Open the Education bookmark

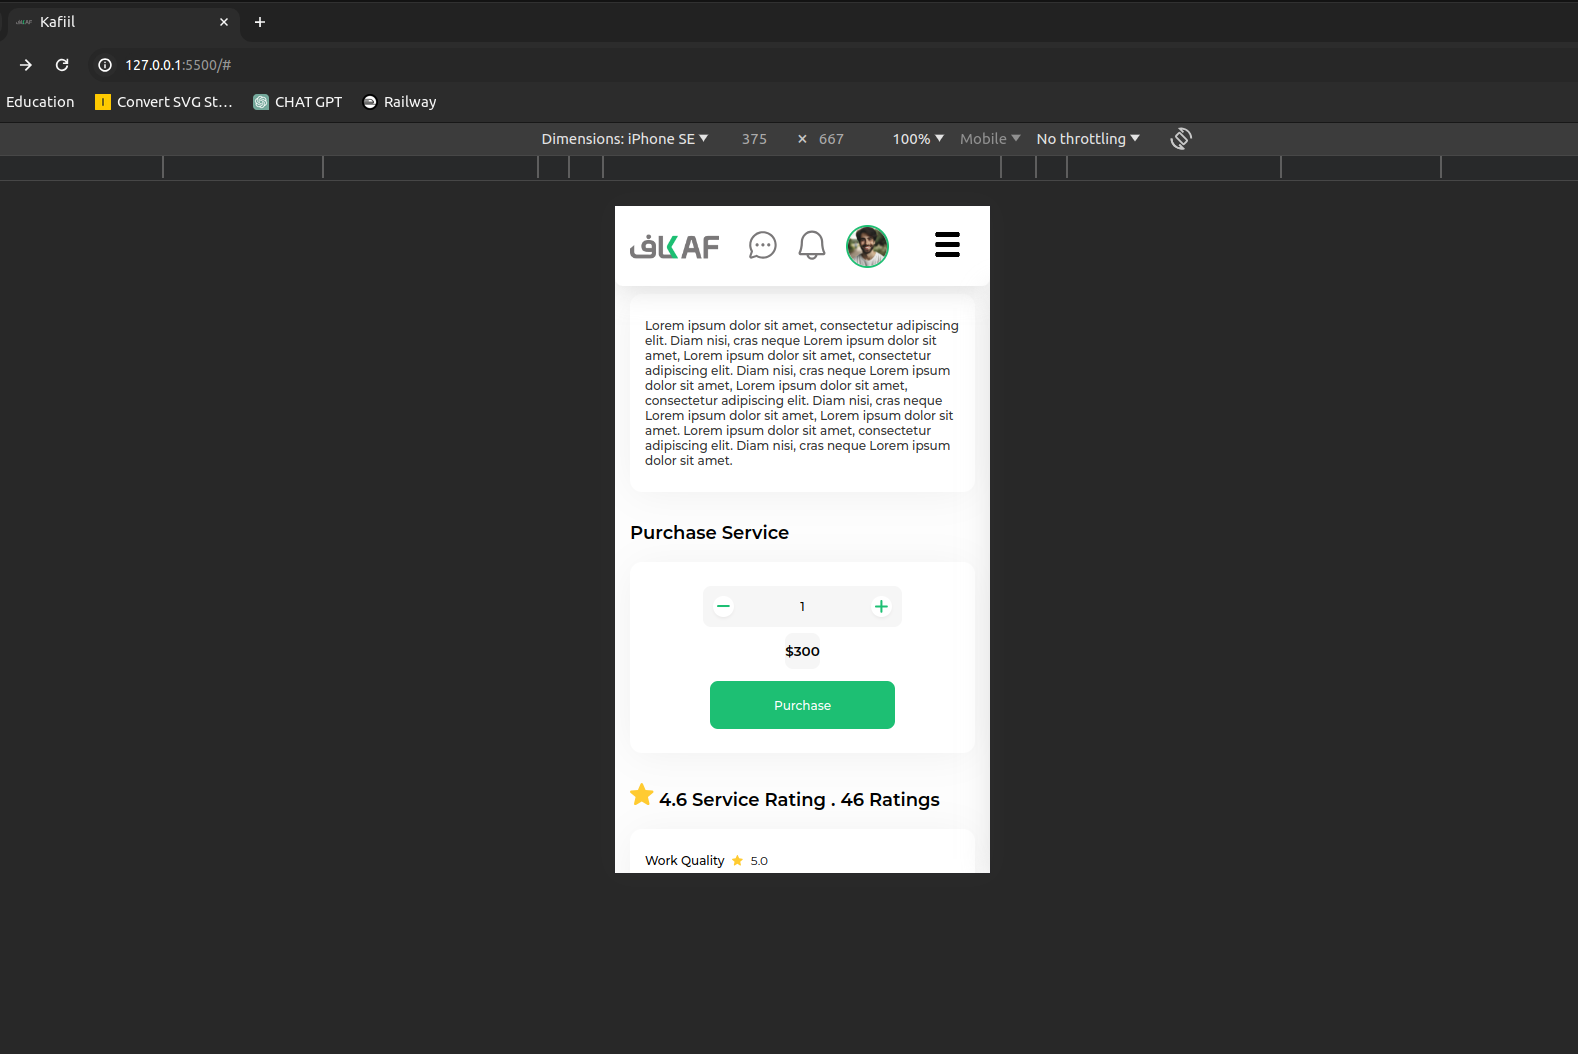coord(40,102)
